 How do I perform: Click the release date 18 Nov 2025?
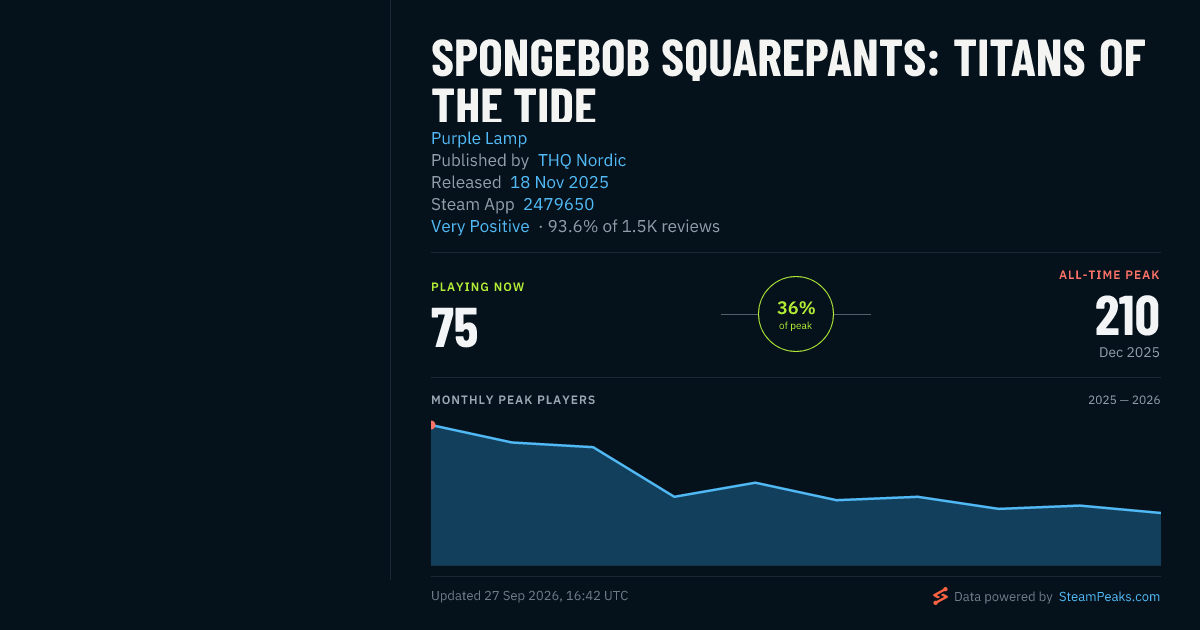pyautogui.click(x=559, y=182)
